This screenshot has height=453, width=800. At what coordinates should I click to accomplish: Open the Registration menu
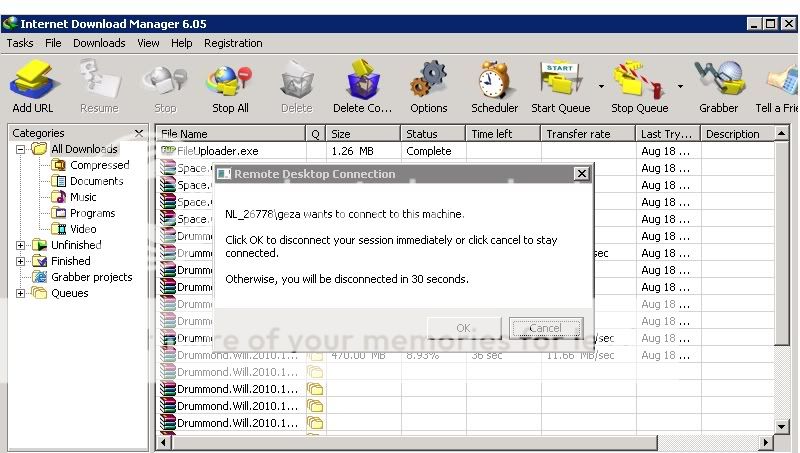pos(233,43)
